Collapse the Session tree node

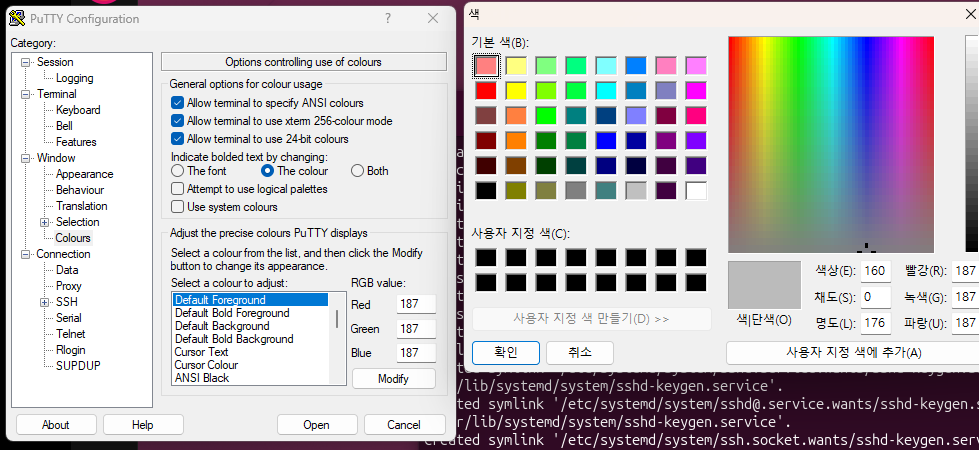point(26,62)
